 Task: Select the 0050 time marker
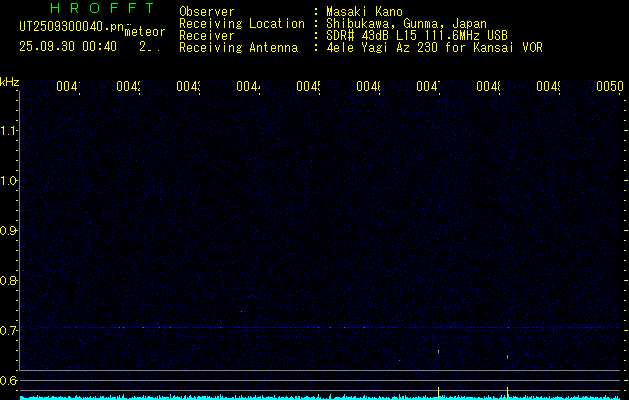[609, 87]
